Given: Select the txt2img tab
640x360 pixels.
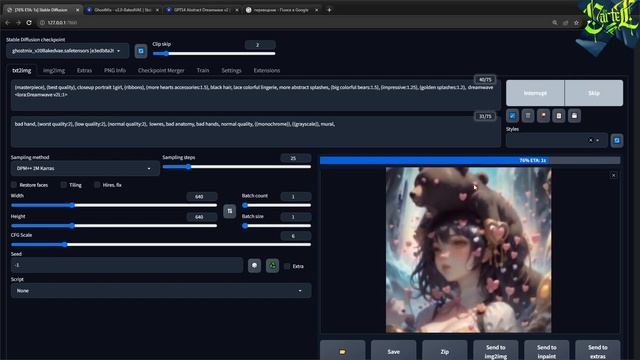Looking at the screenshot, I should 22,70.
